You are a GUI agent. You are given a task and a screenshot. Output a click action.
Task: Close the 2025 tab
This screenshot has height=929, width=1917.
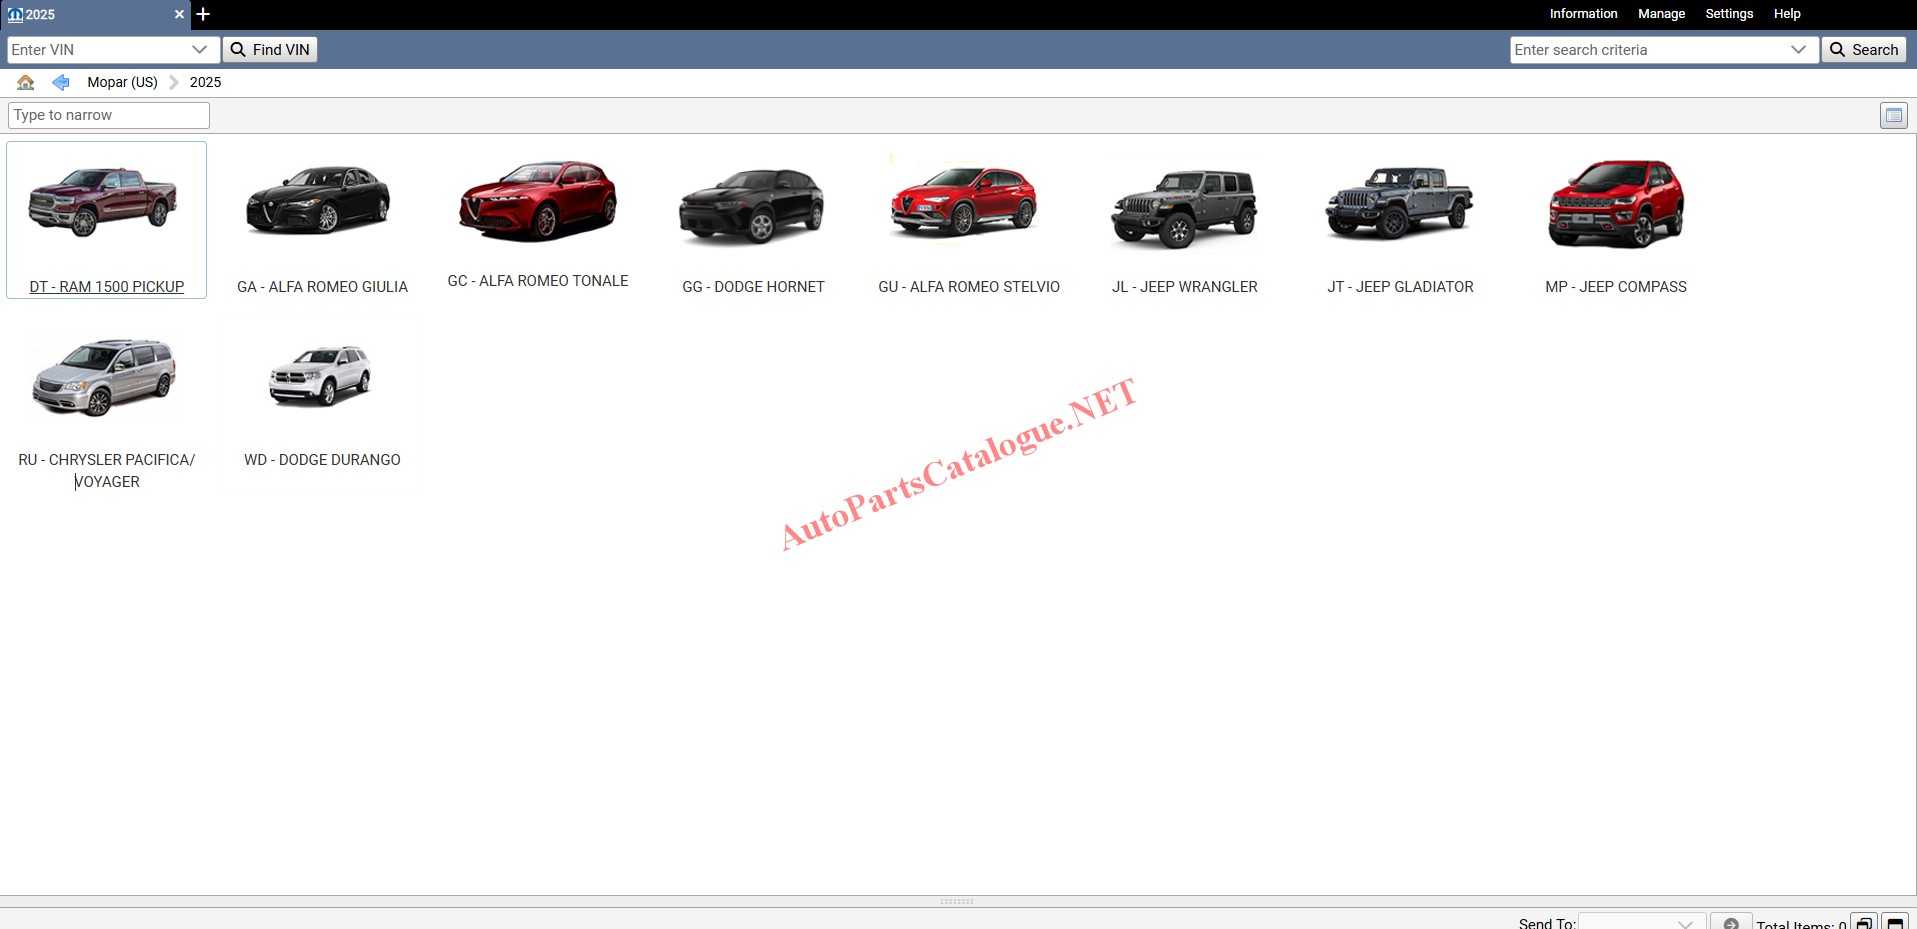(x=179, y=14)
